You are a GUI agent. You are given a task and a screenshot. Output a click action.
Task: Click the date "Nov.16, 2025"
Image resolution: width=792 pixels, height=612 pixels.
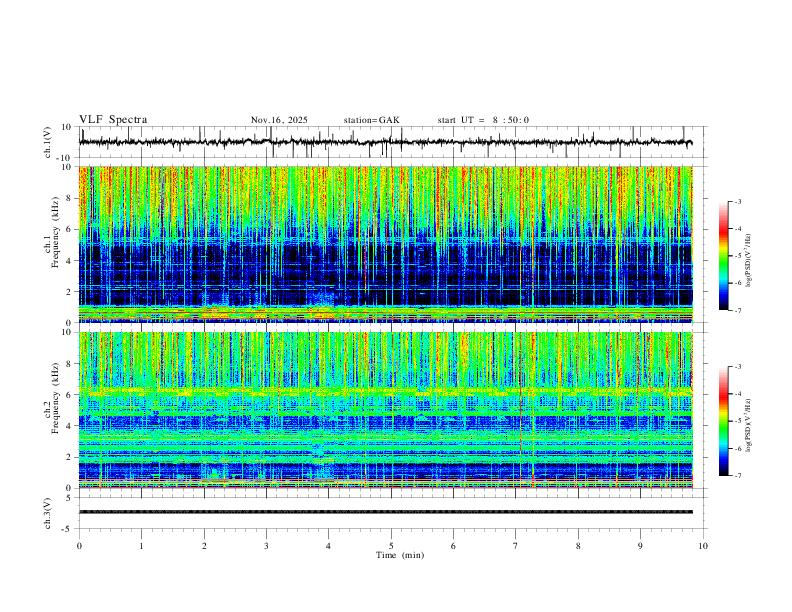point(279,120)
